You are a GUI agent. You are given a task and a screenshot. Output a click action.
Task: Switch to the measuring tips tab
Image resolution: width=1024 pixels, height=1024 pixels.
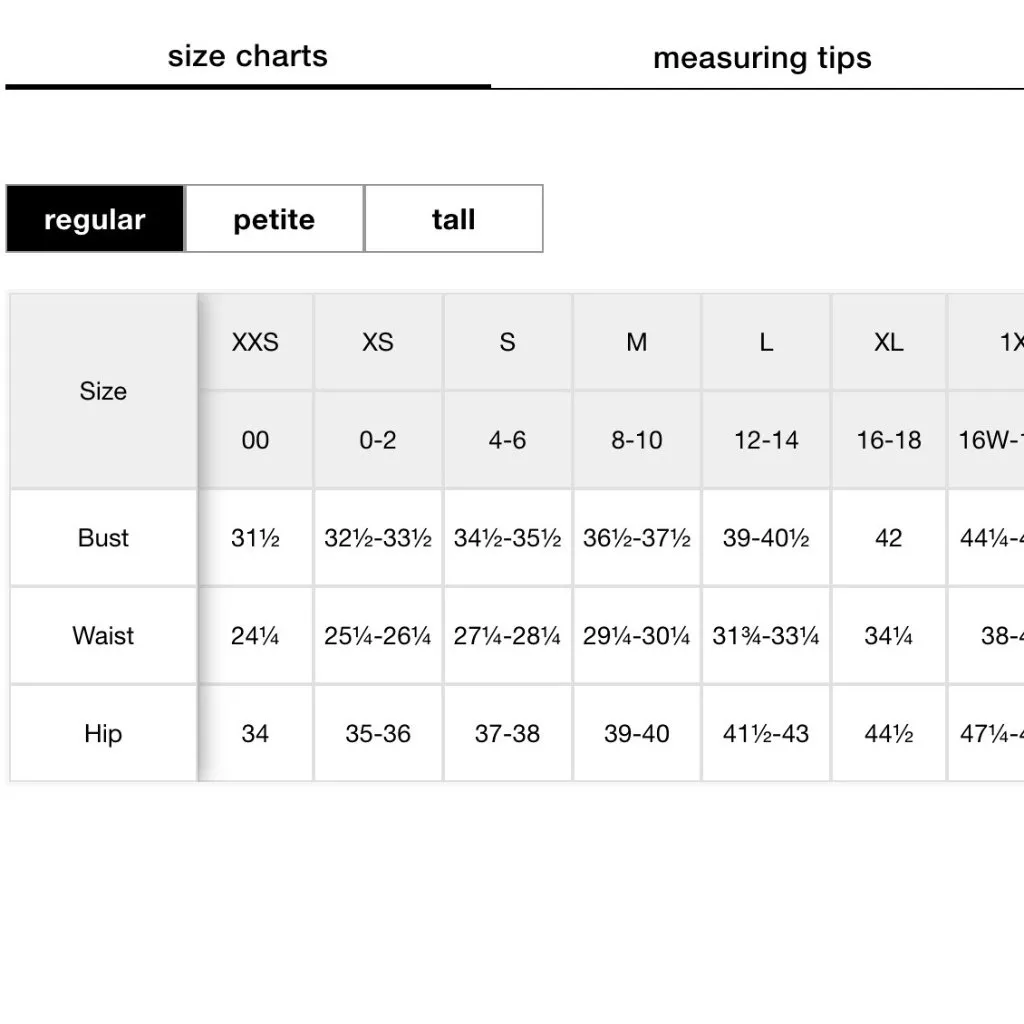tap(761, 58)
